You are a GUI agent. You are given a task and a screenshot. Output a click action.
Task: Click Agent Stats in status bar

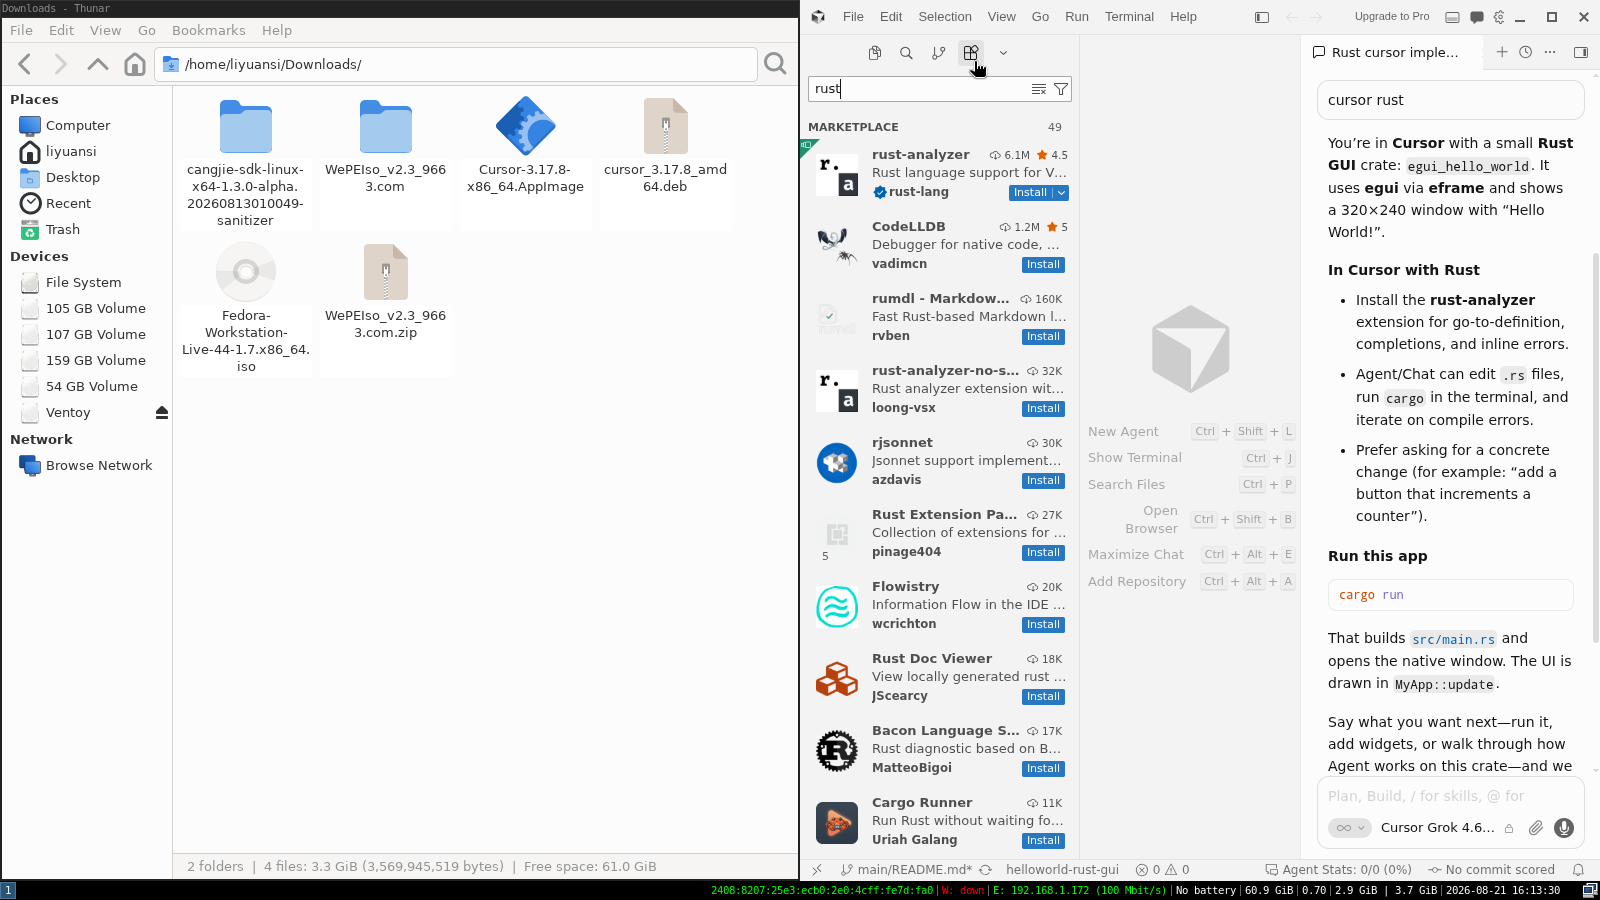(1338, 870)
